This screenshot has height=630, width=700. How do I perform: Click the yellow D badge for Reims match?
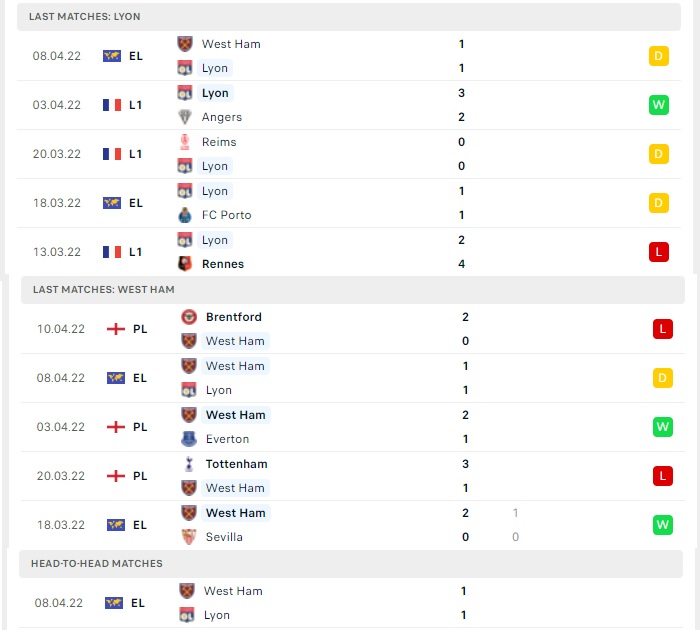point(658,154)
